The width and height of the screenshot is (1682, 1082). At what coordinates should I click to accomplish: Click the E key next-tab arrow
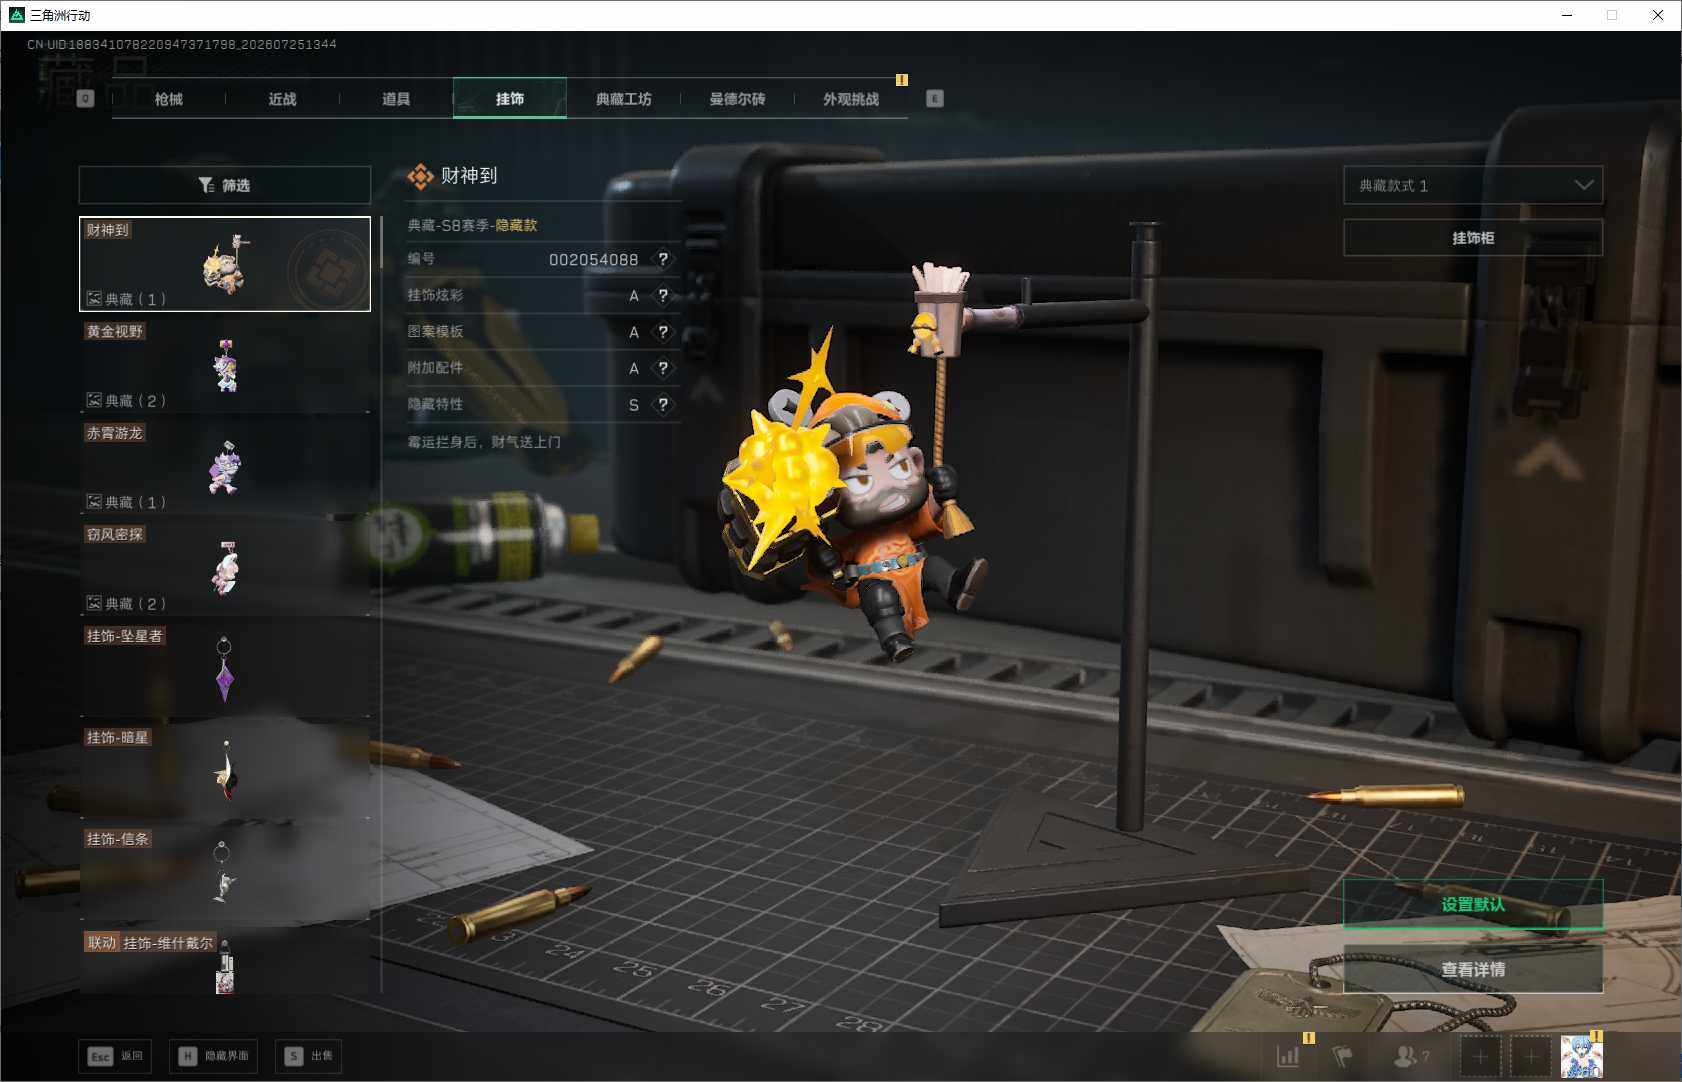(935, 99)
